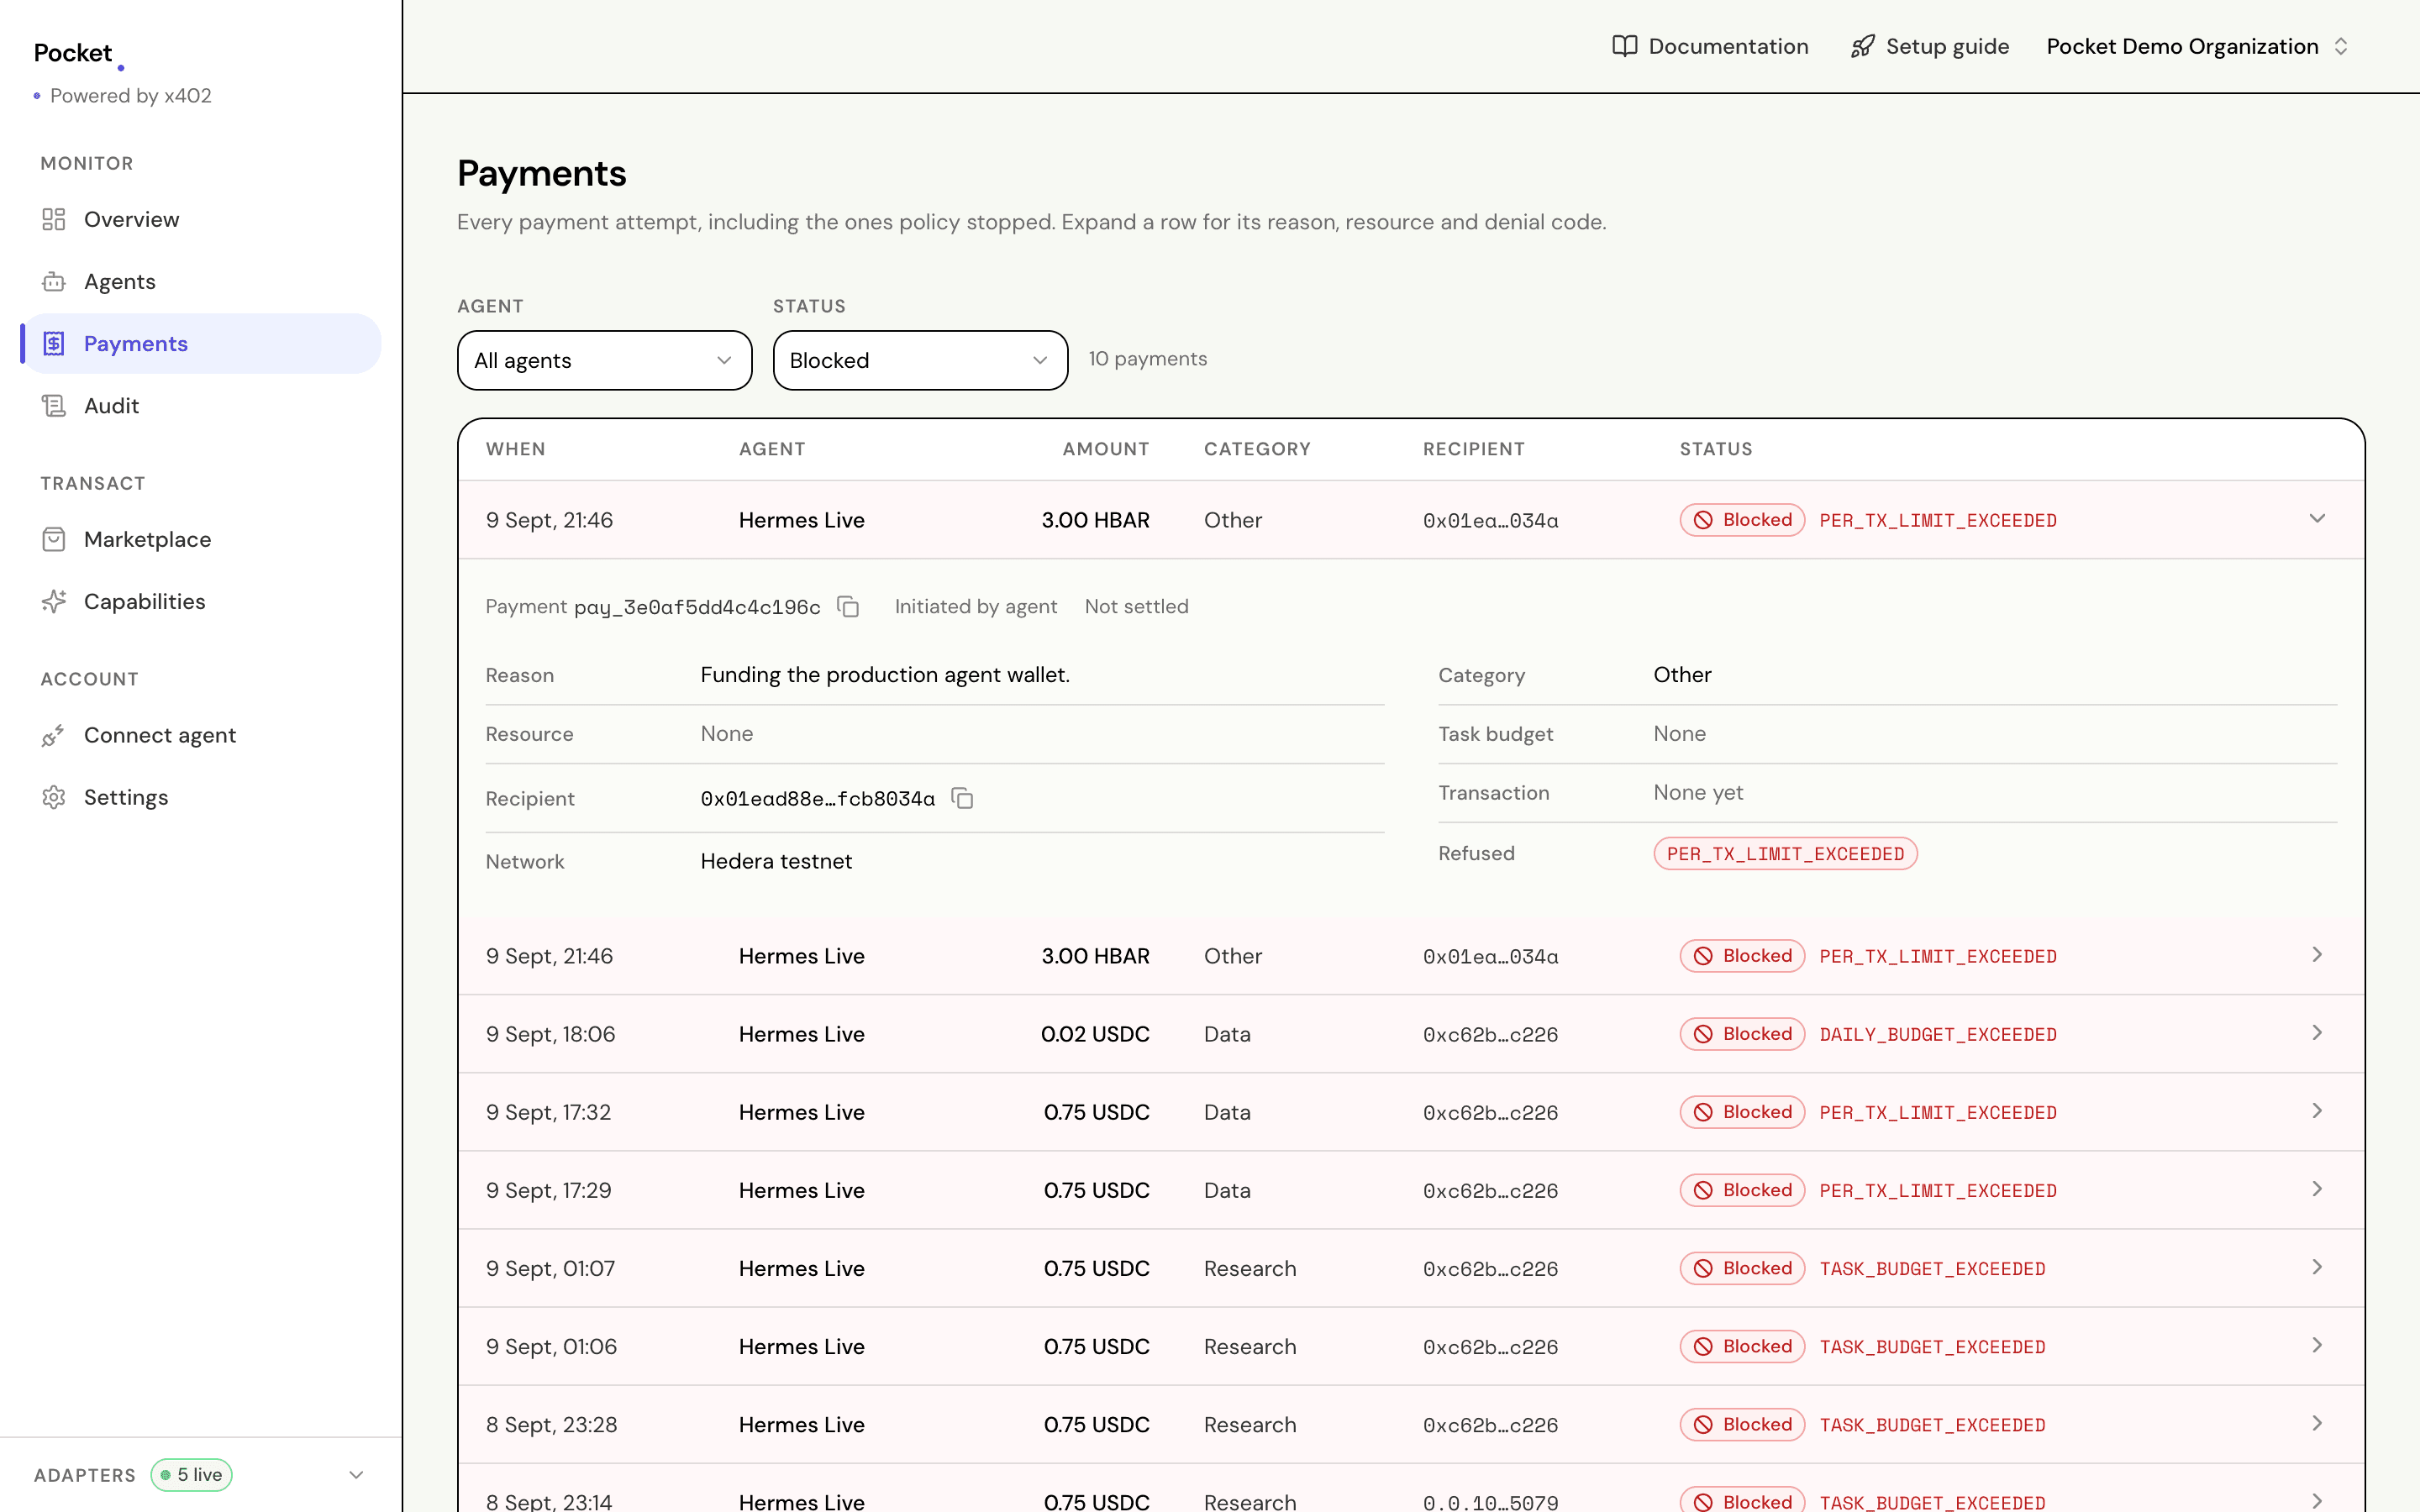Click the Pocket logo
Screen dimensions: 2420x1512
coord(78,53)
